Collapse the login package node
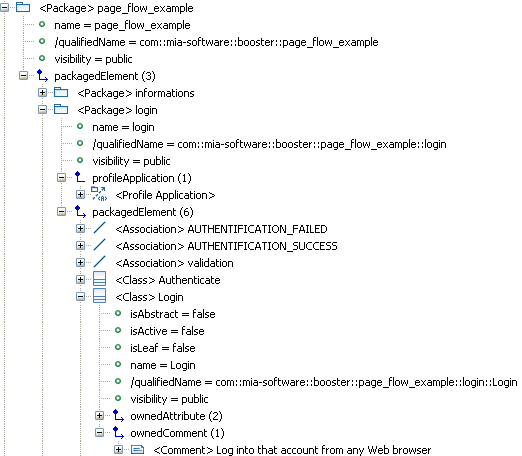The width and height of the screenshot is (522, 456). tap(42, 109)
